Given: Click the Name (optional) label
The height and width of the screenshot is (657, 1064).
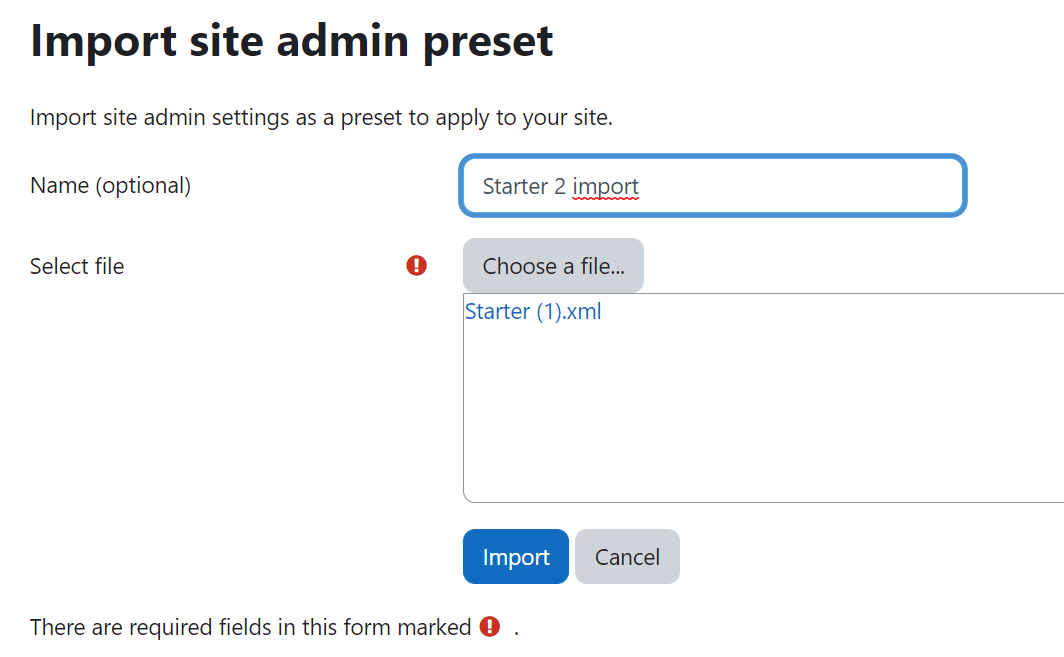Looking at the screenshot, I should (x=111, y=185).
